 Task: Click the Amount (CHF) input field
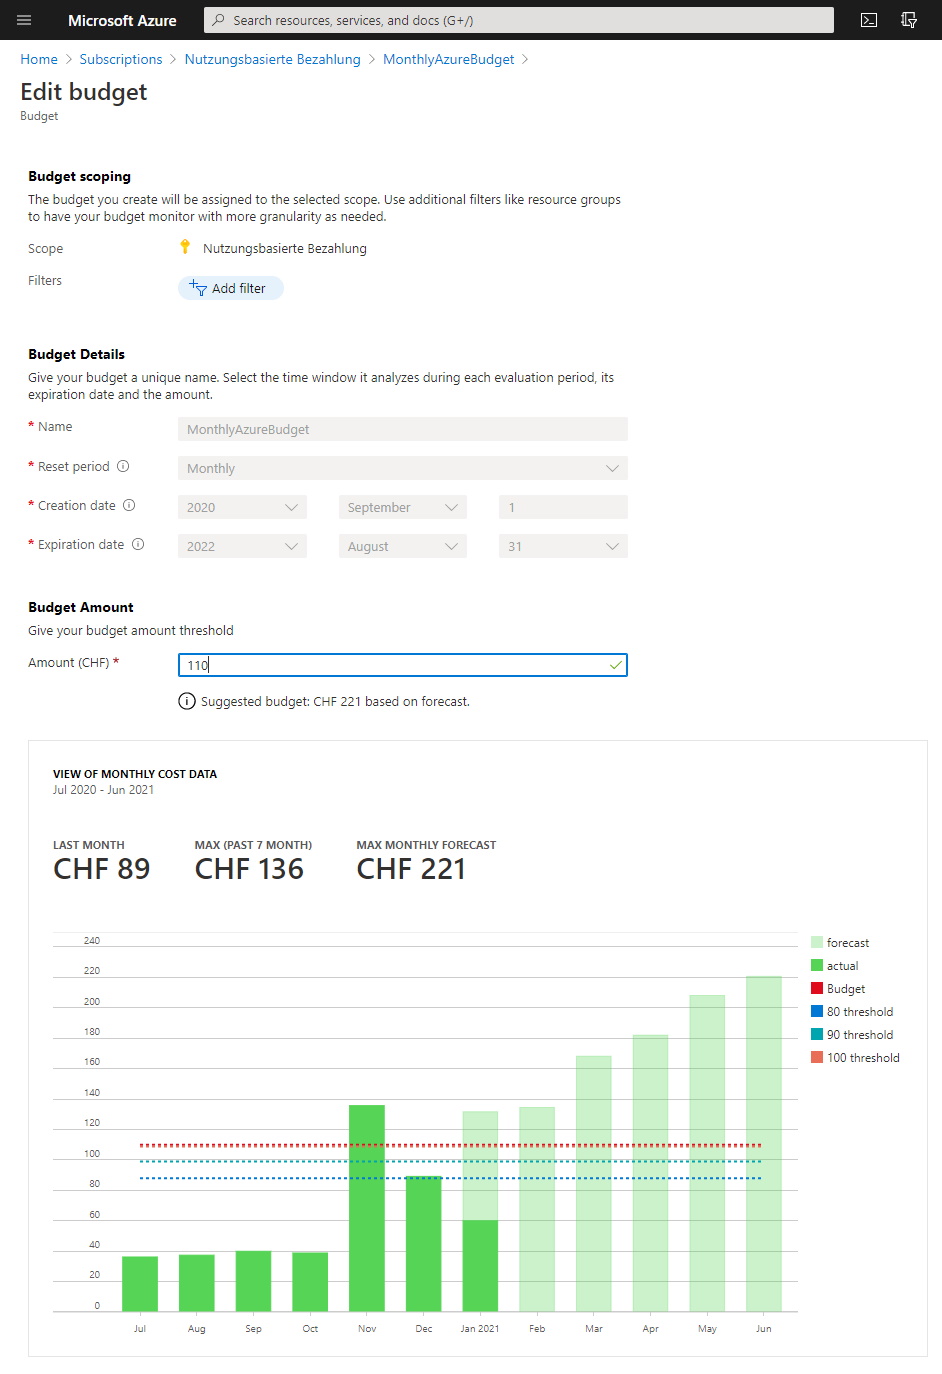click(x=403, y=665)
